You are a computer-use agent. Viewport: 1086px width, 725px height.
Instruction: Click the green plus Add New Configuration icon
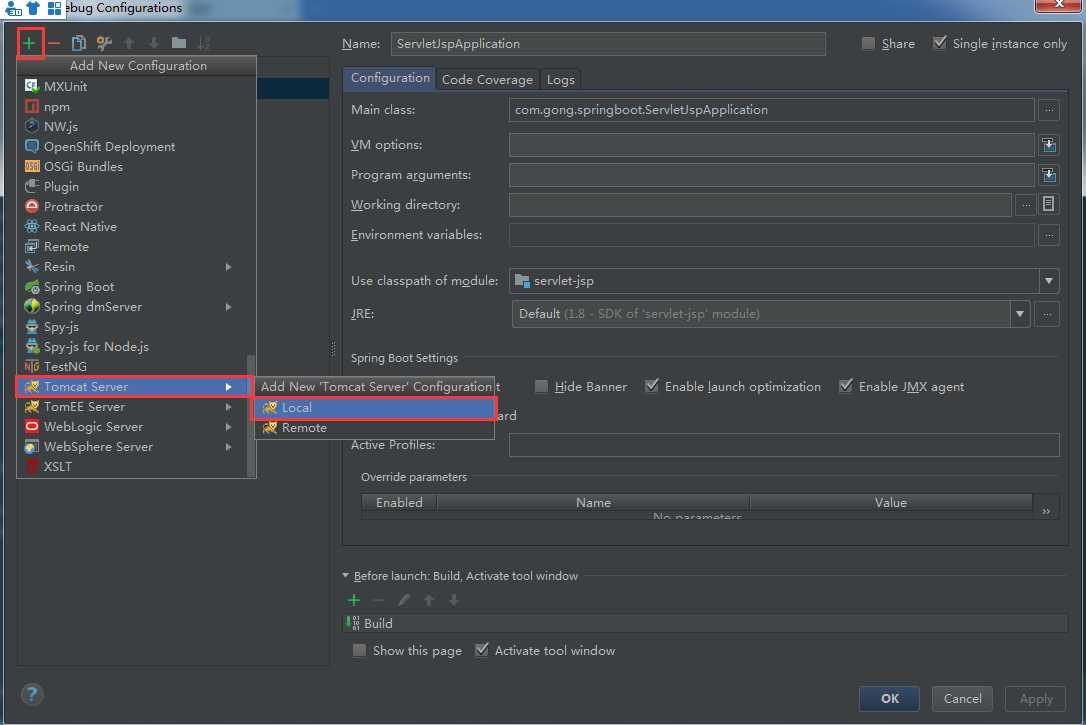(29, 43)
